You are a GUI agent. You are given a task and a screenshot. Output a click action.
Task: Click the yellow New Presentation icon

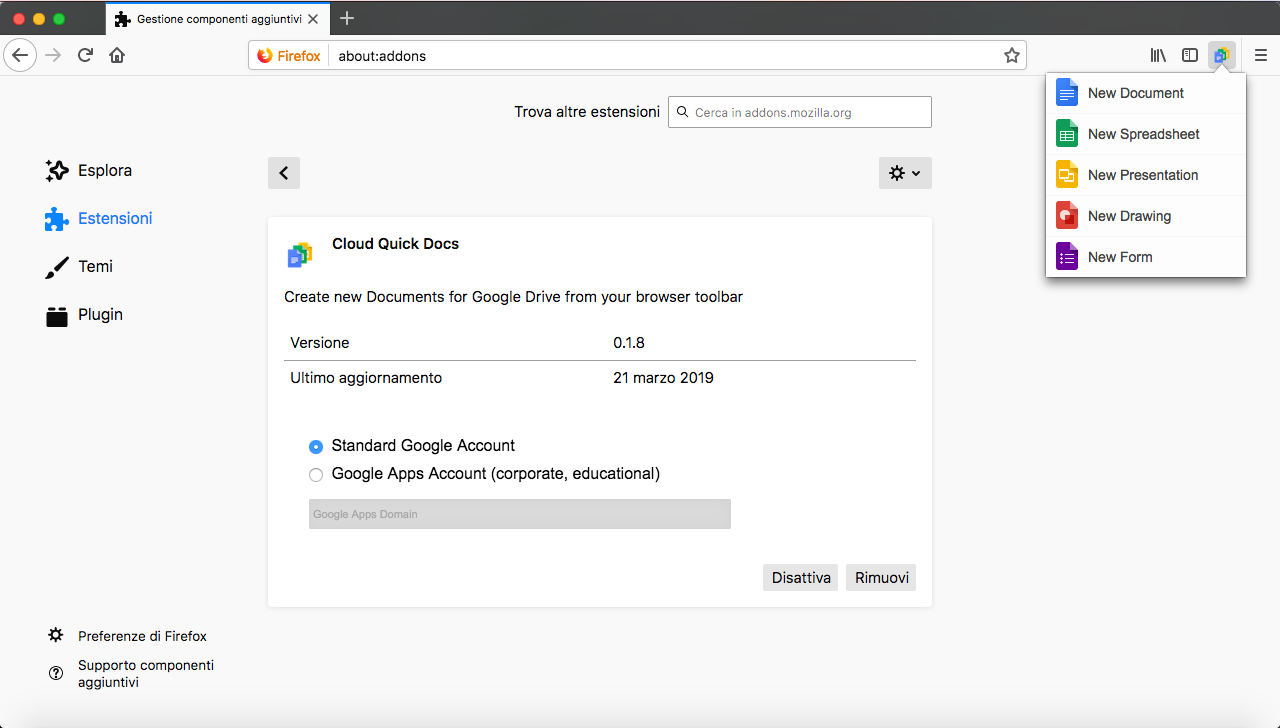point(1067,175)
